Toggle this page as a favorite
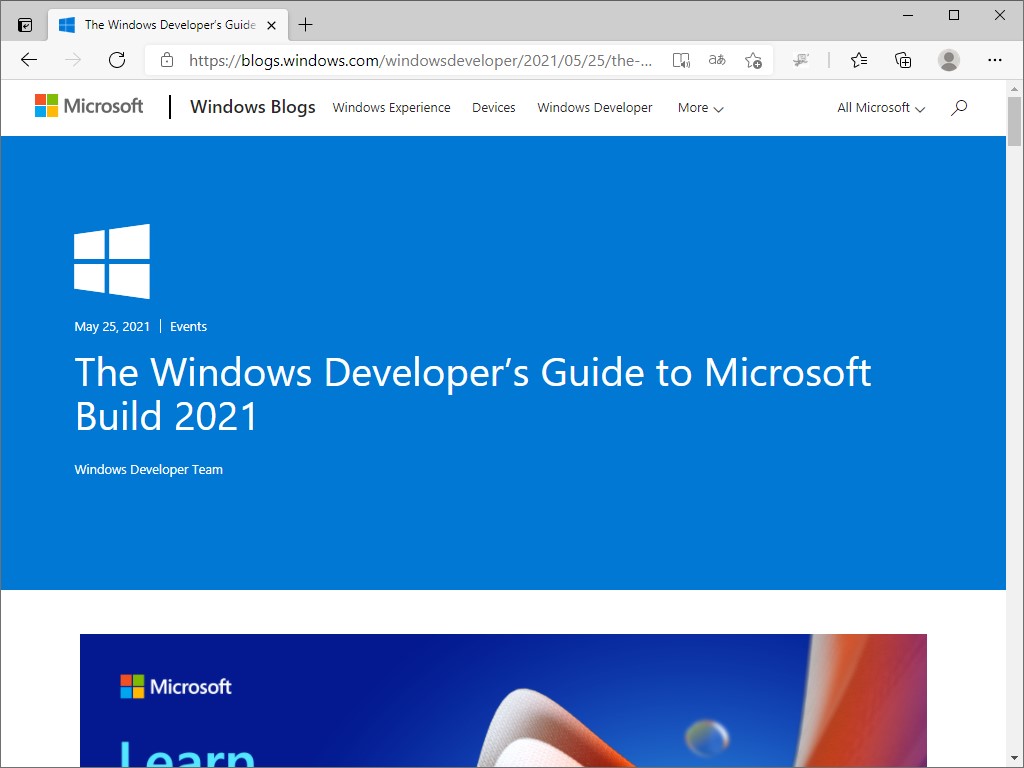This screenshot has width=1024, height=768. (753, 60)
